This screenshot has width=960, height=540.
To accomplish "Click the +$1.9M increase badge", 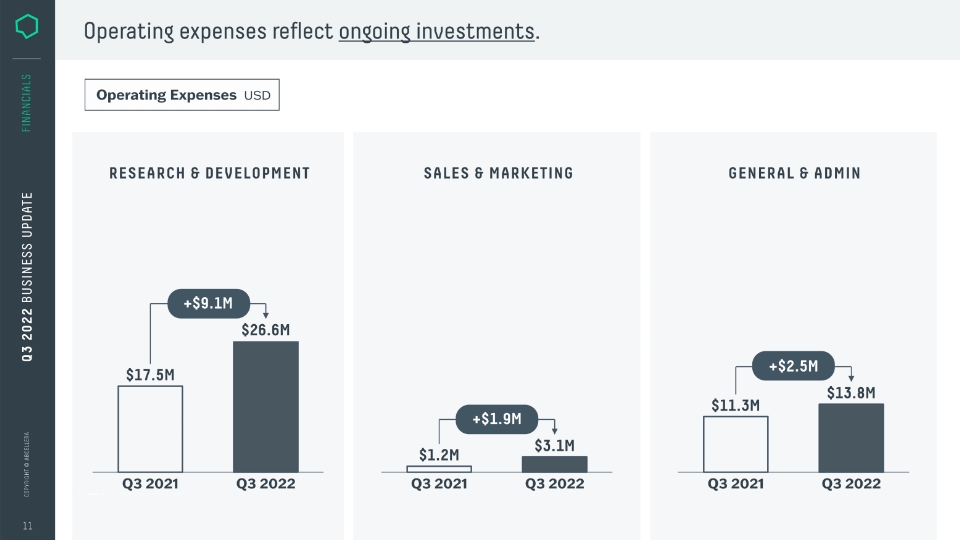I will click(x=497, y=419).
